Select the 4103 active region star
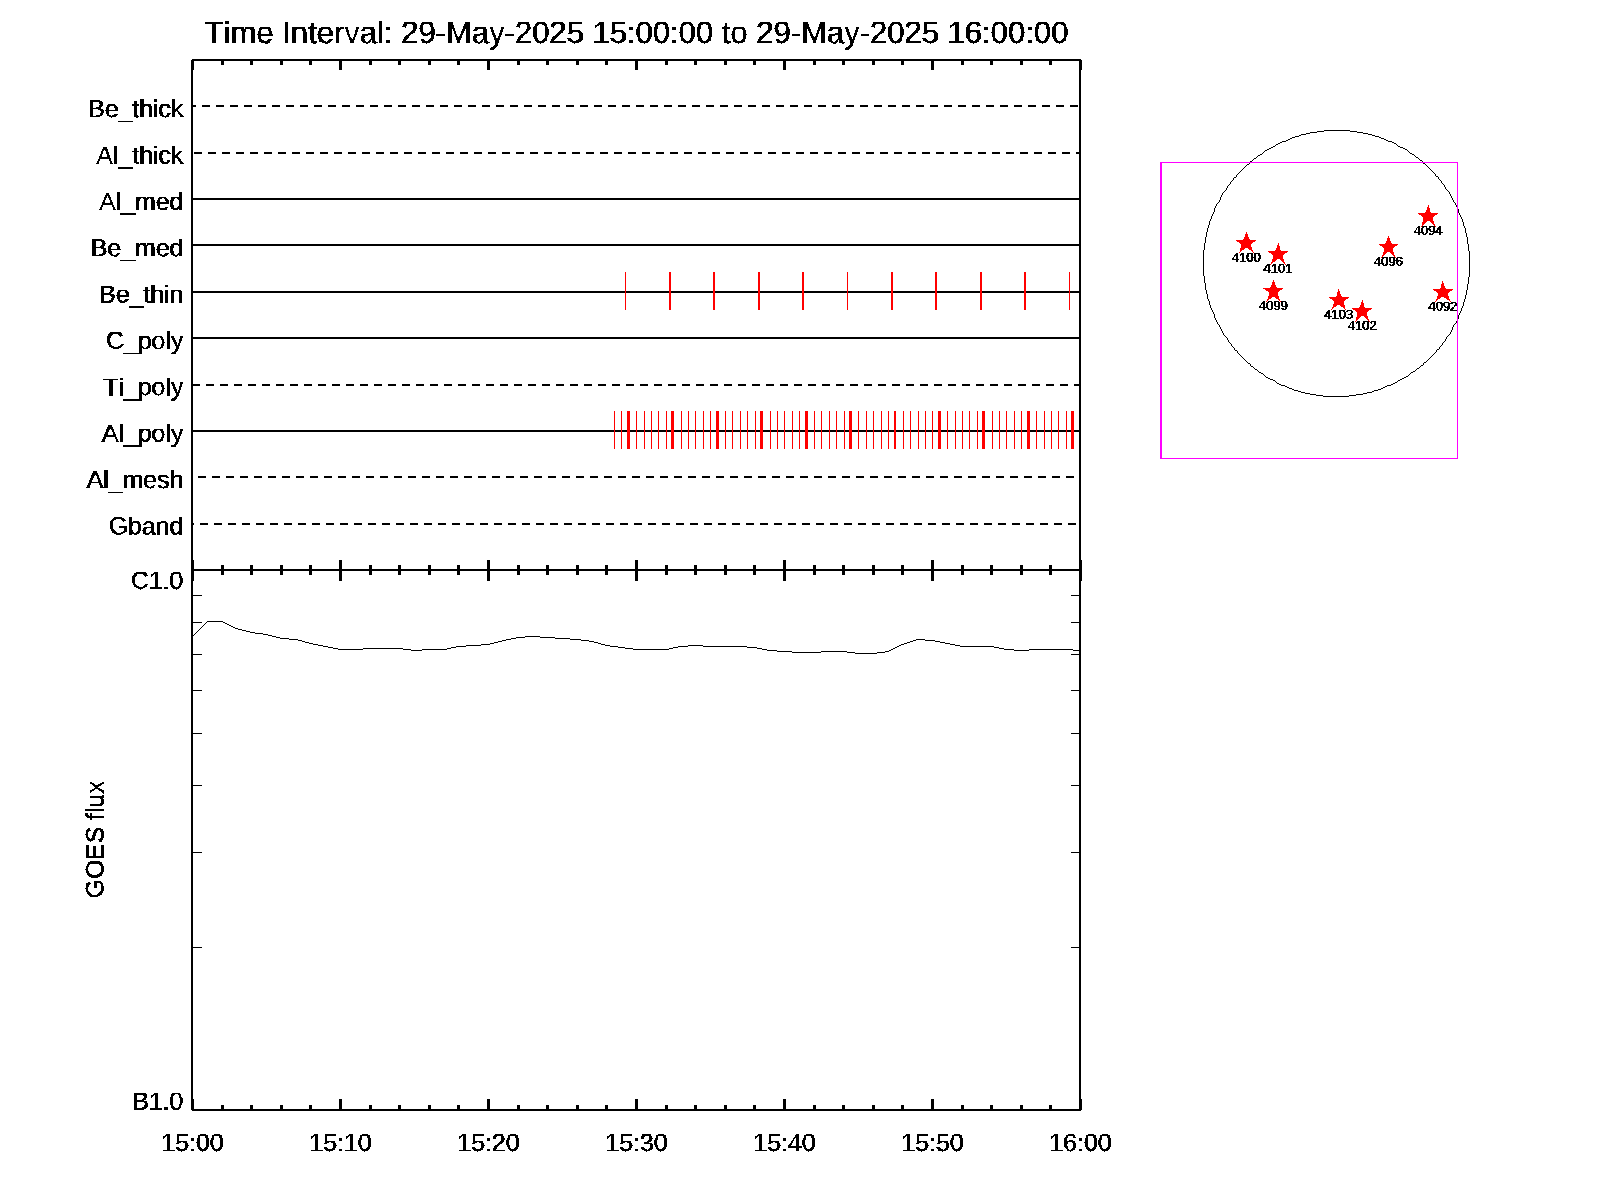Image resolution: width=1600 pixels, height=1200 pixels. pos(1338,300)
